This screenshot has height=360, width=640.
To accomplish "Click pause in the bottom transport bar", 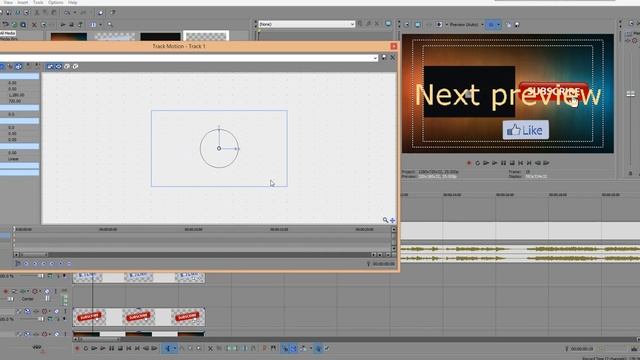I will click(x=111, y=349).
